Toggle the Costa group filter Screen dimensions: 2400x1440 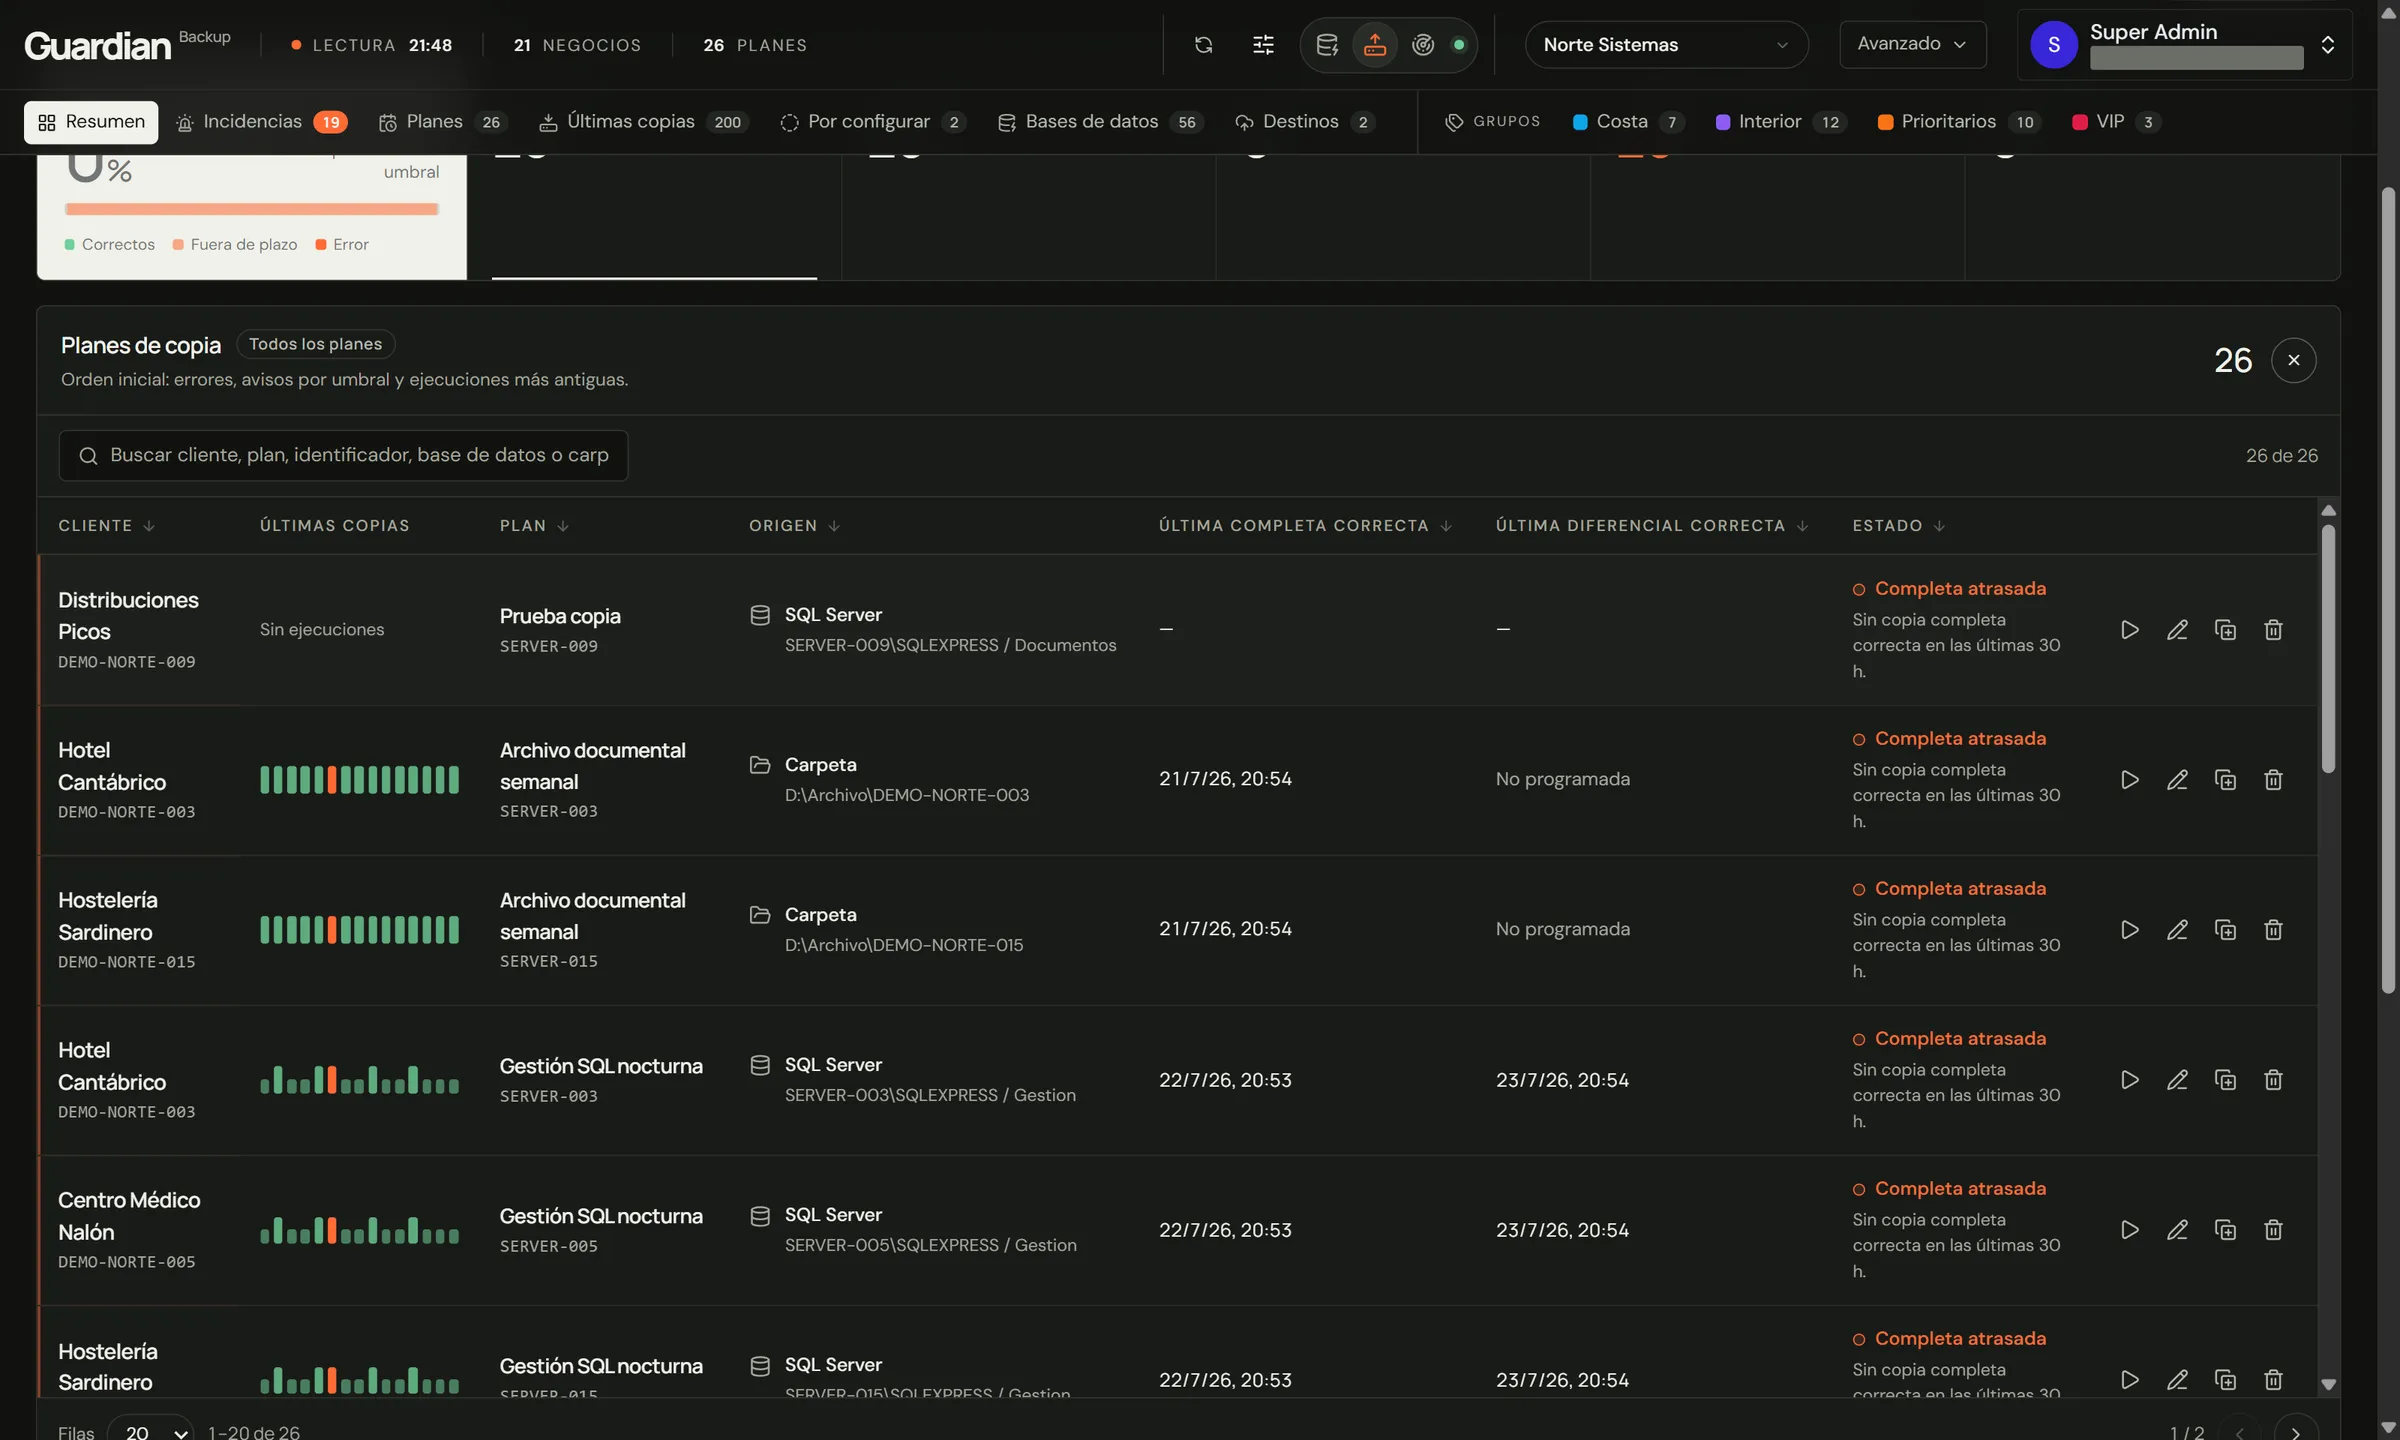pyautogui.click(x=1628, y=122)
